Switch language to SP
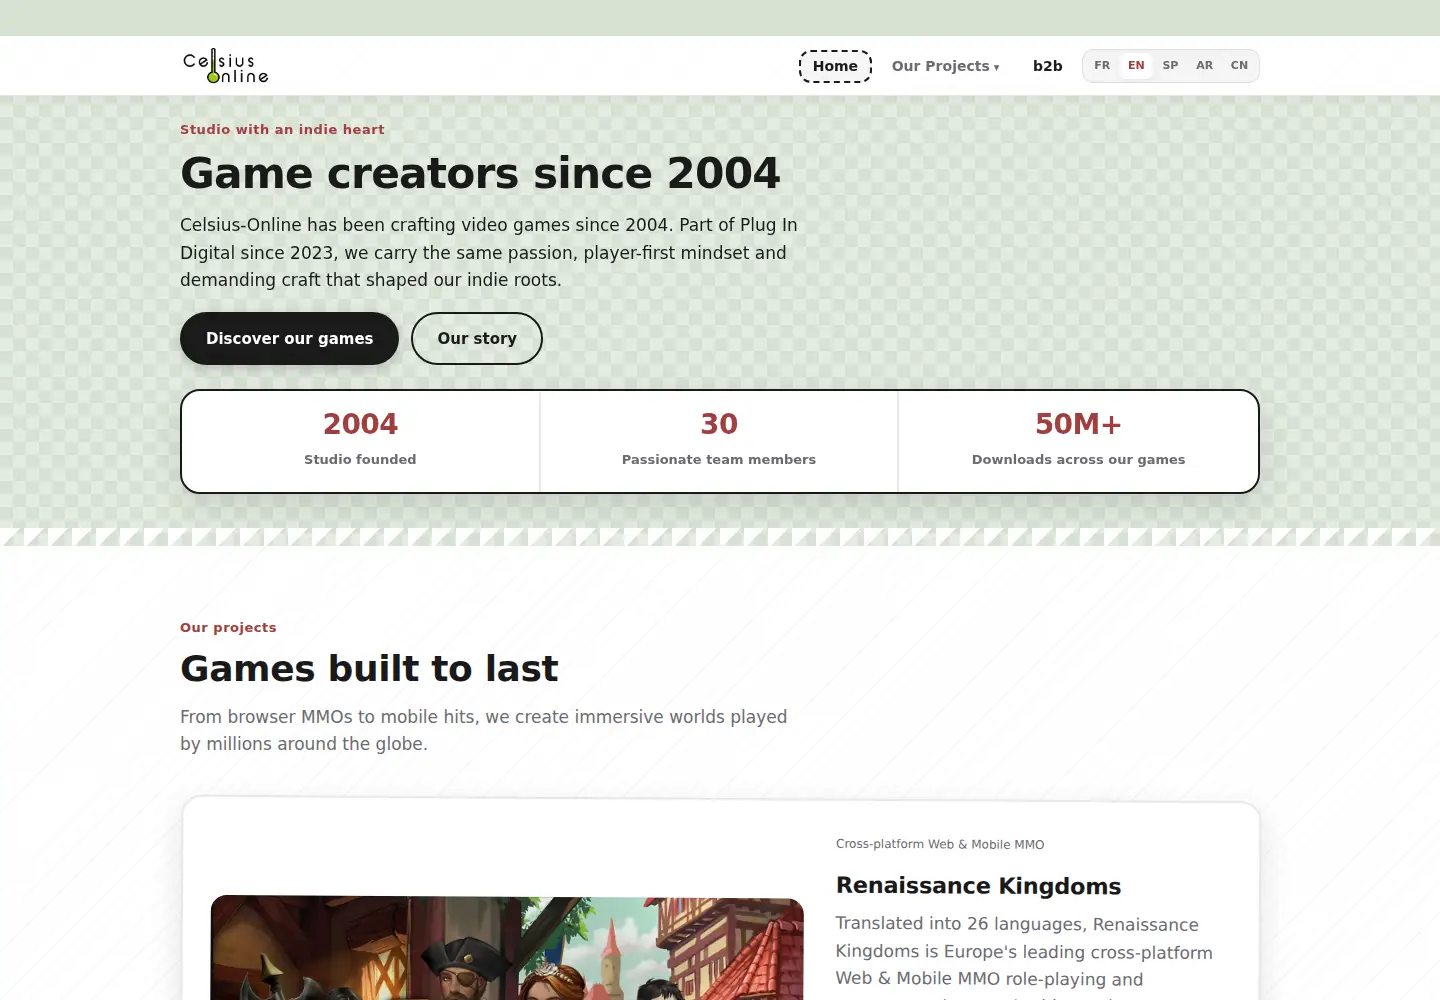This screenshot has height=1000, width=1440. pos(1170,66)
